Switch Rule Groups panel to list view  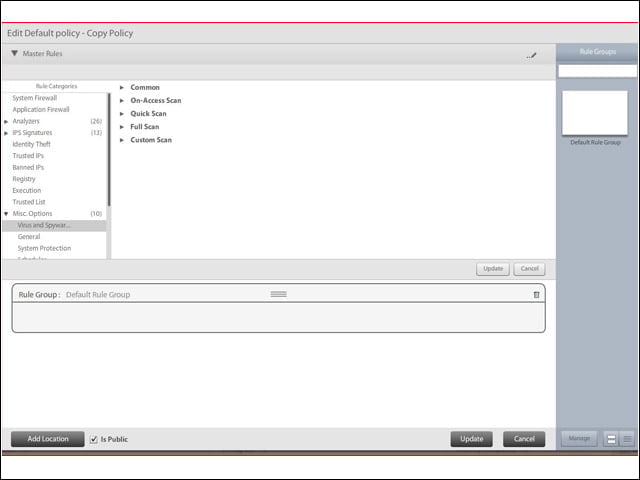[627, 439]
